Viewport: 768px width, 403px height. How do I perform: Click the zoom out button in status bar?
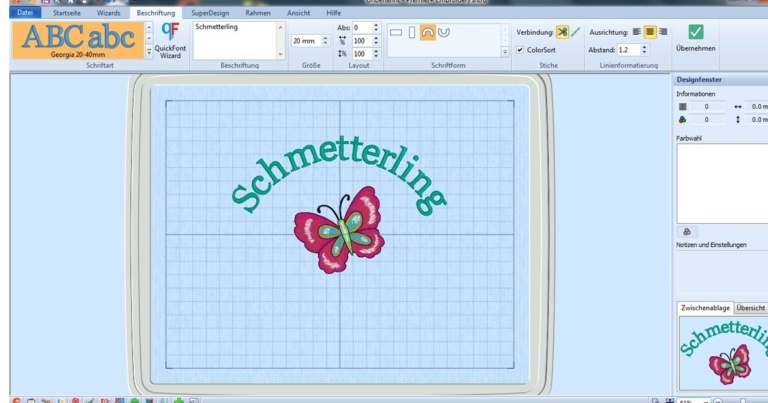tap(718, 401)
